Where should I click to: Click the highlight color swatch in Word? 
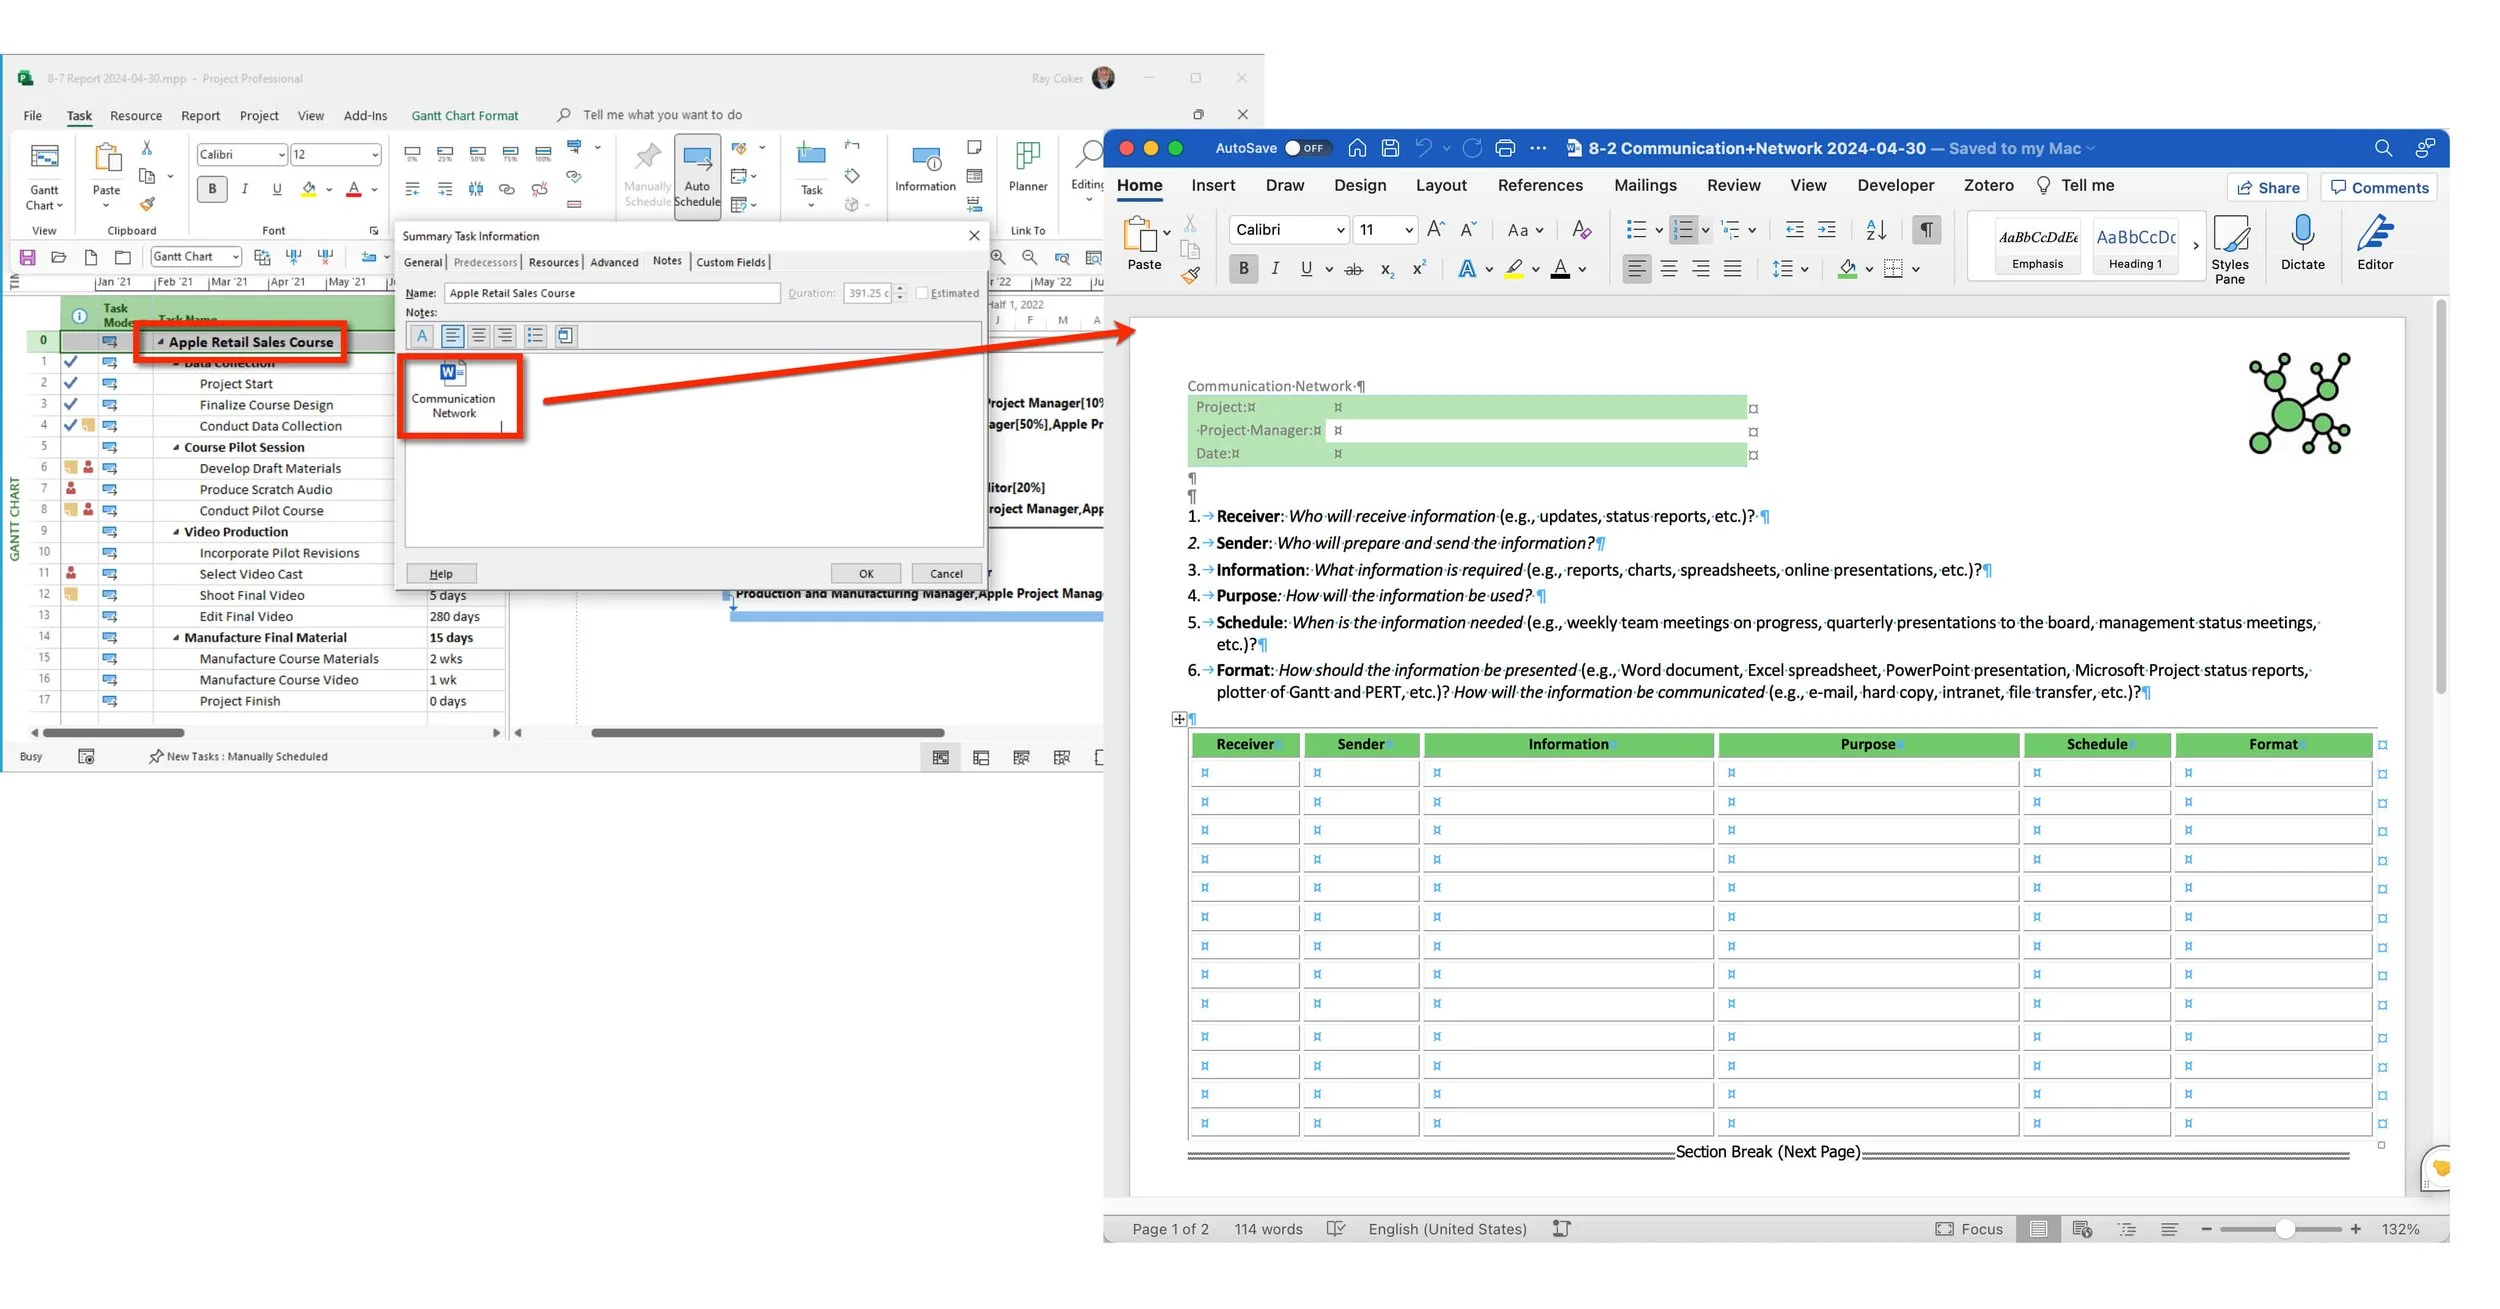click(x=1514, y=269)
